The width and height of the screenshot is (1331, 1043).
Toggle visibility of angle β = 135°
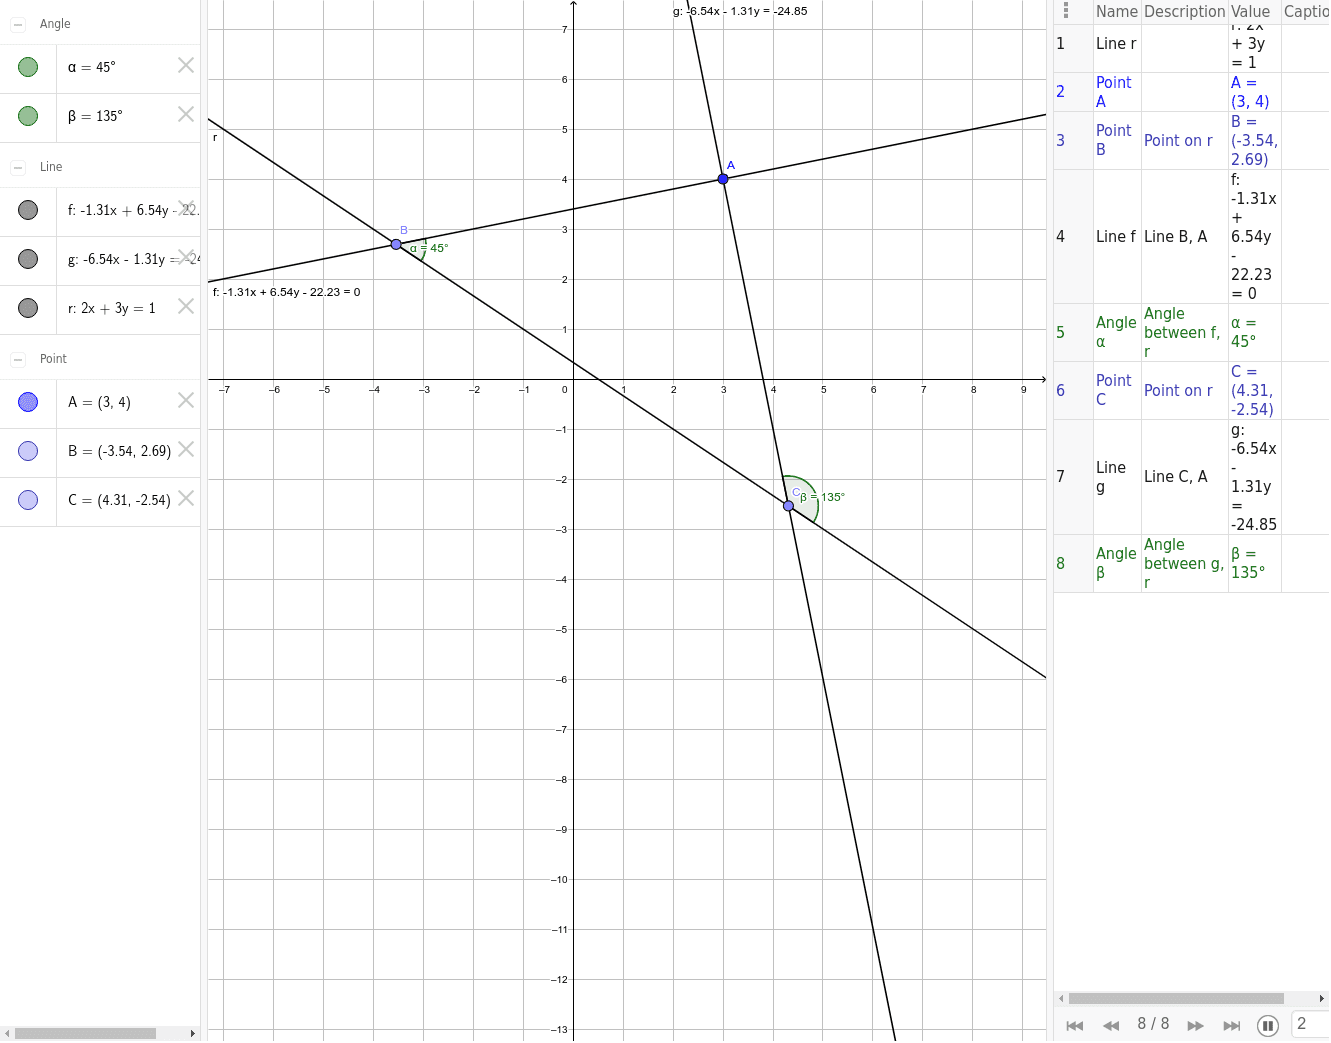click(28, 116)
